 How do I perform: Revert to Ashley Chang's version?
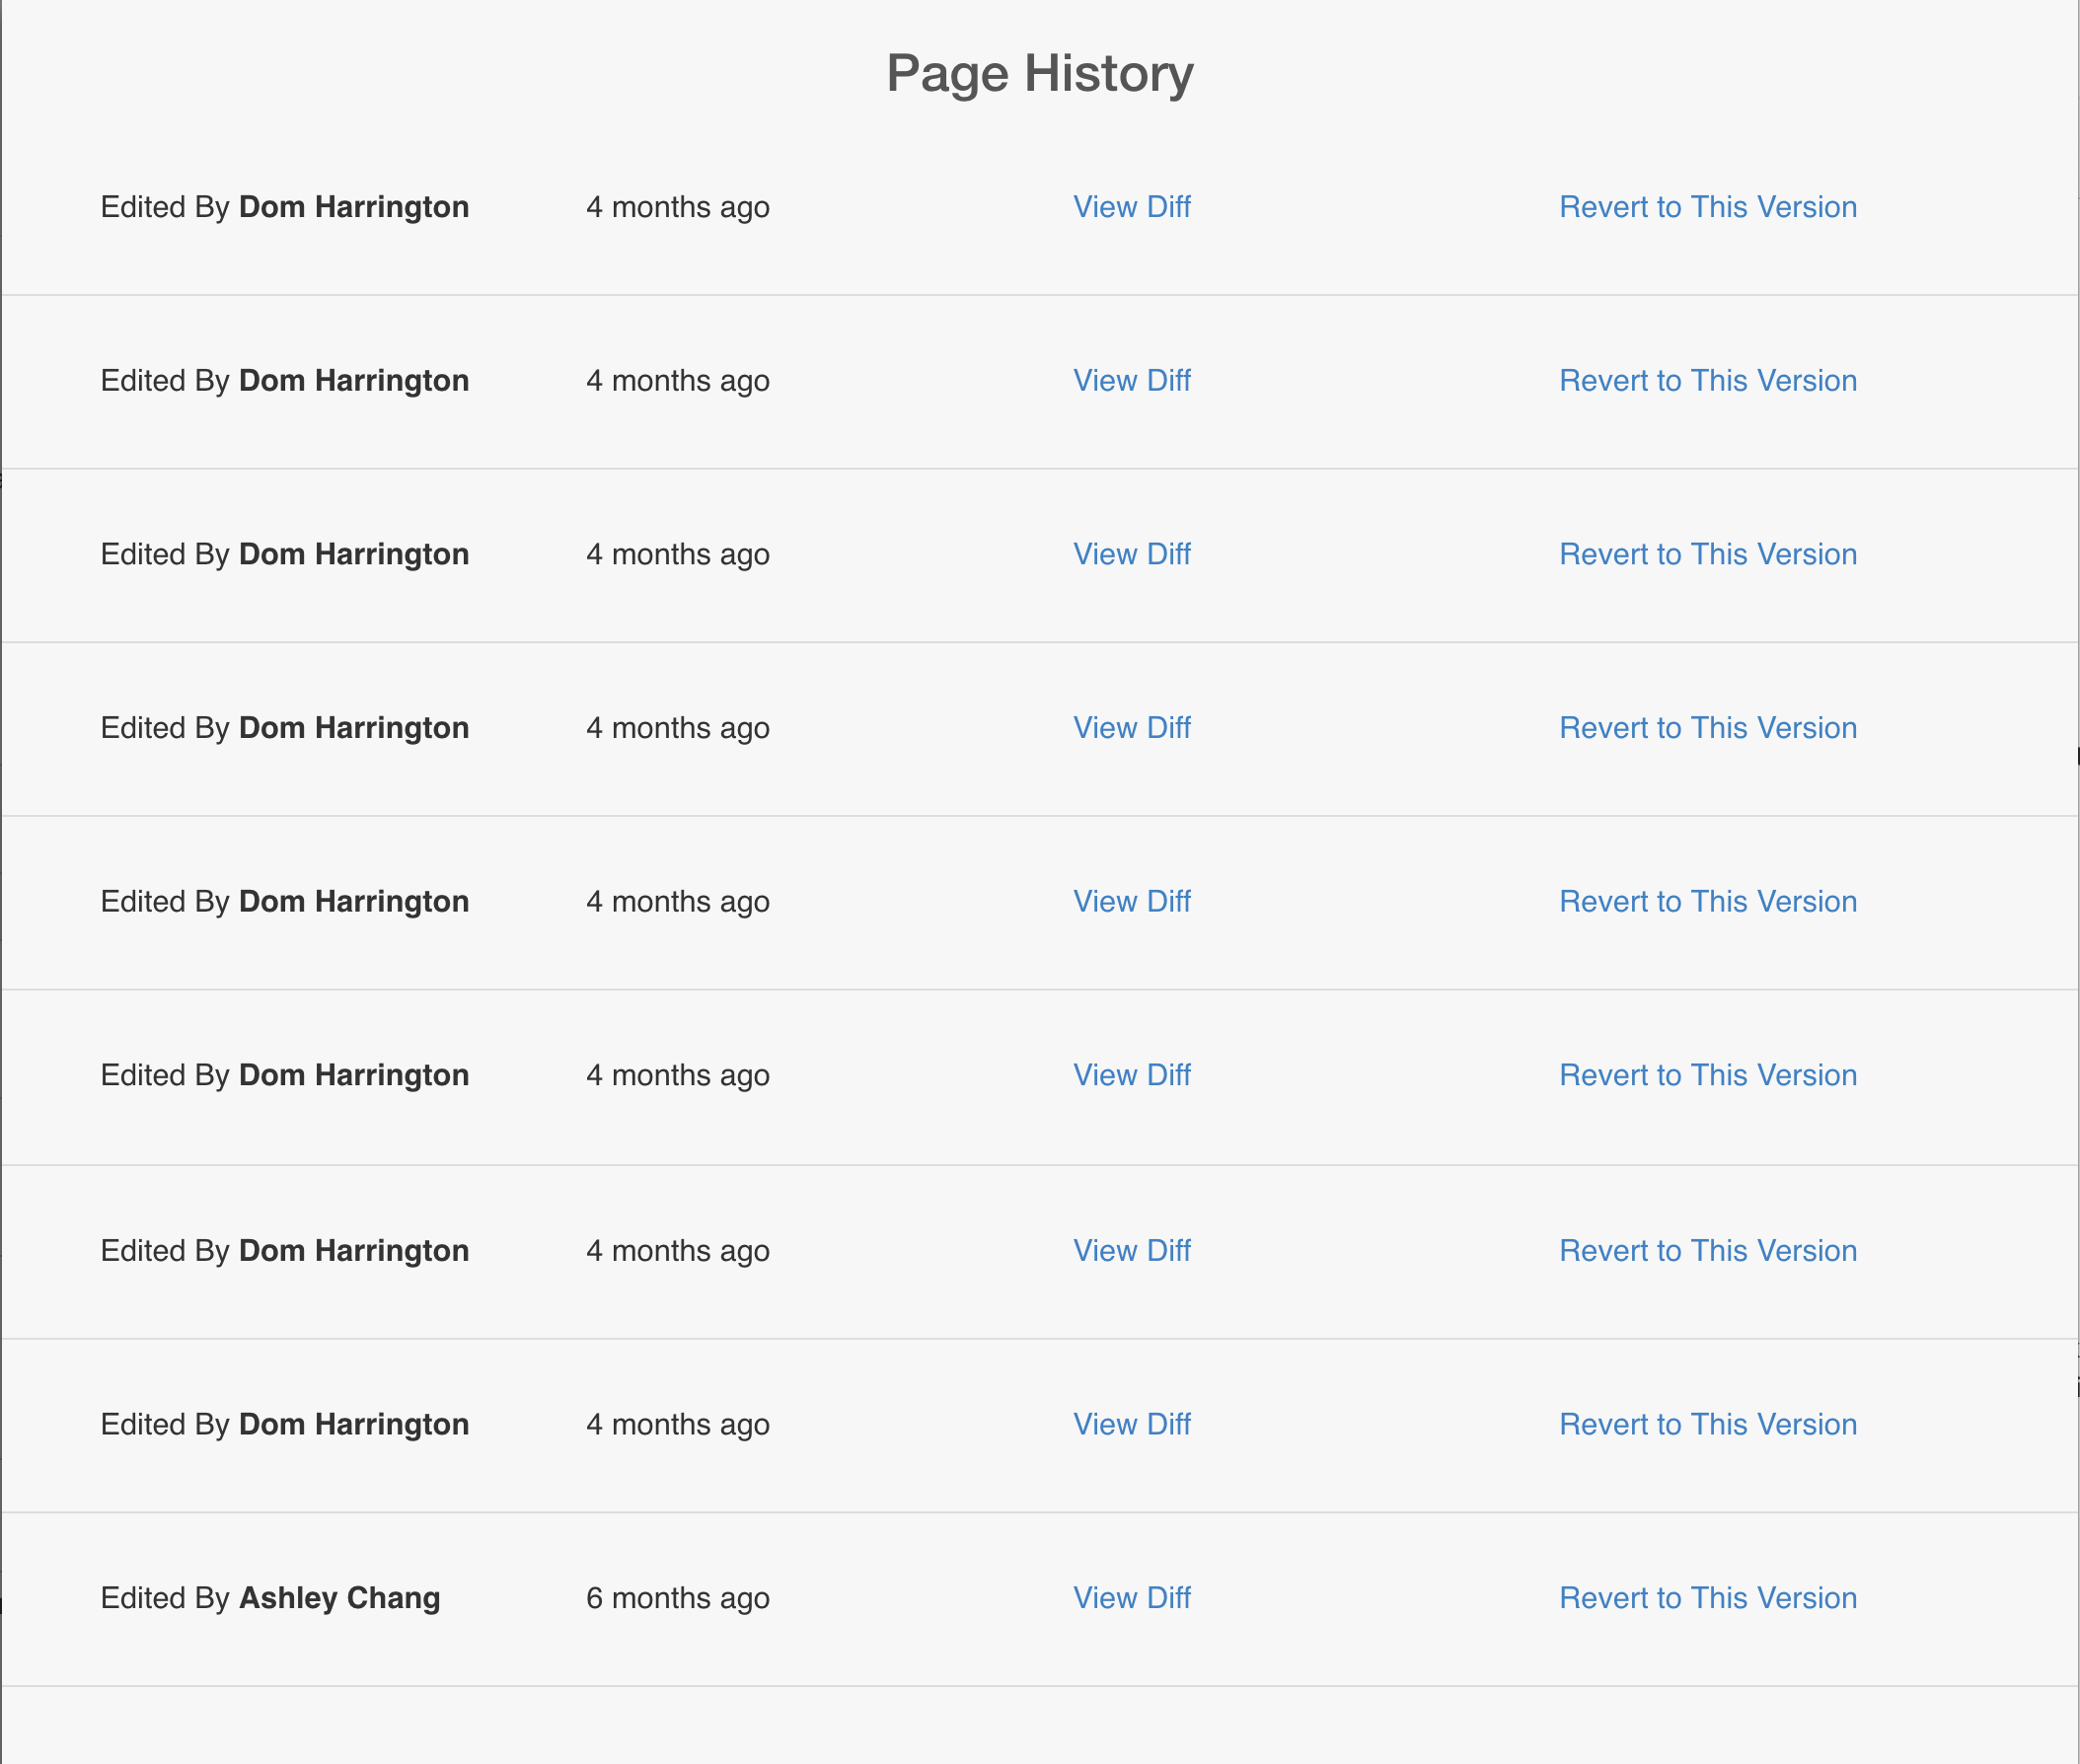click(x=1707, y=1598)
